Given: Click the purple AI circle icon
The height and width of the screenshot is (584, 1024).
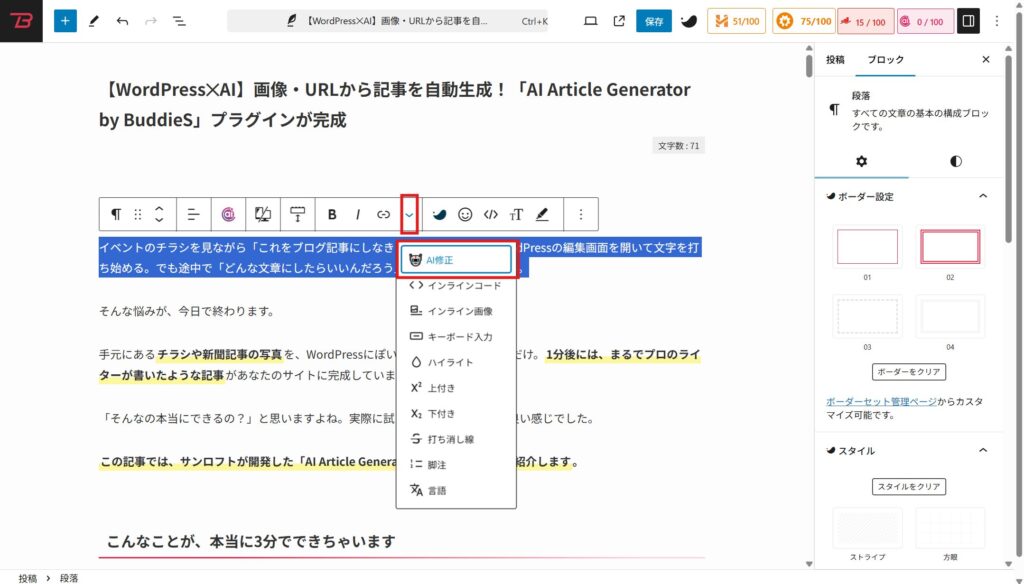Looking at the screenshot, I should click(228, 214).
